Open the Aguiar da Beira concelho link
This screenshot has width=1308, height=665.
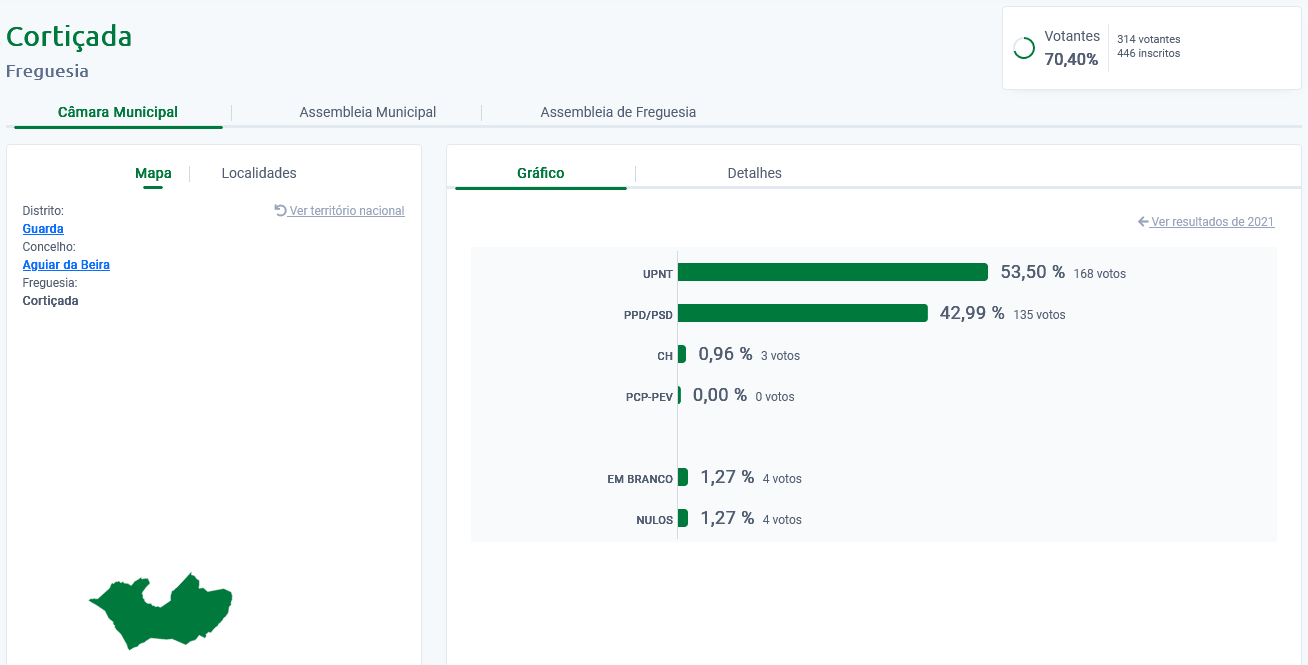pyautogui.click(x=66, y=265)
